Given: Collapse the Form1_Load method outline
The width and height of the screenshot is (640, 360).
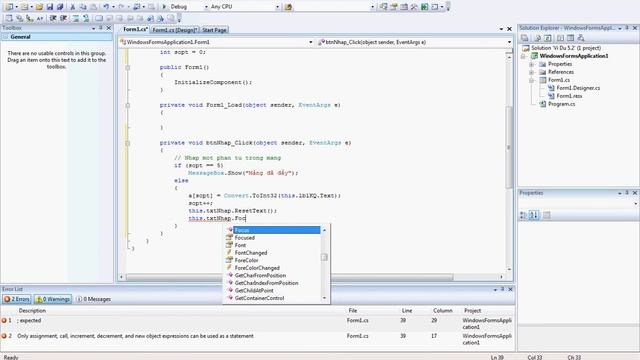Looking at the screenshot, I should (128, 105).
